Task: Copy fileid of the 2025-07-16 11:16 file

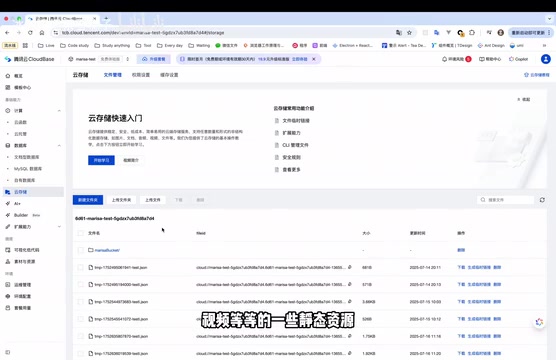Action: (350, 336)
